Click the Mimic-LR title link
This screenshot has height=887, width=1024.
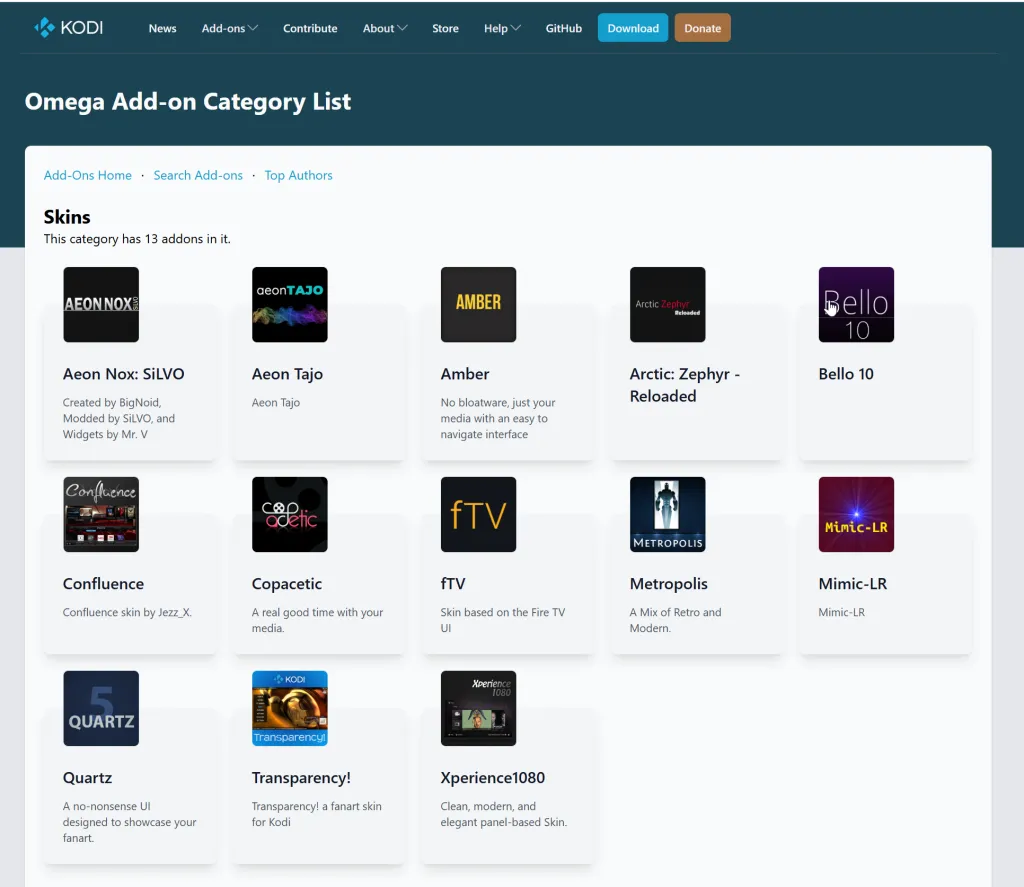(x=853, y=584)
